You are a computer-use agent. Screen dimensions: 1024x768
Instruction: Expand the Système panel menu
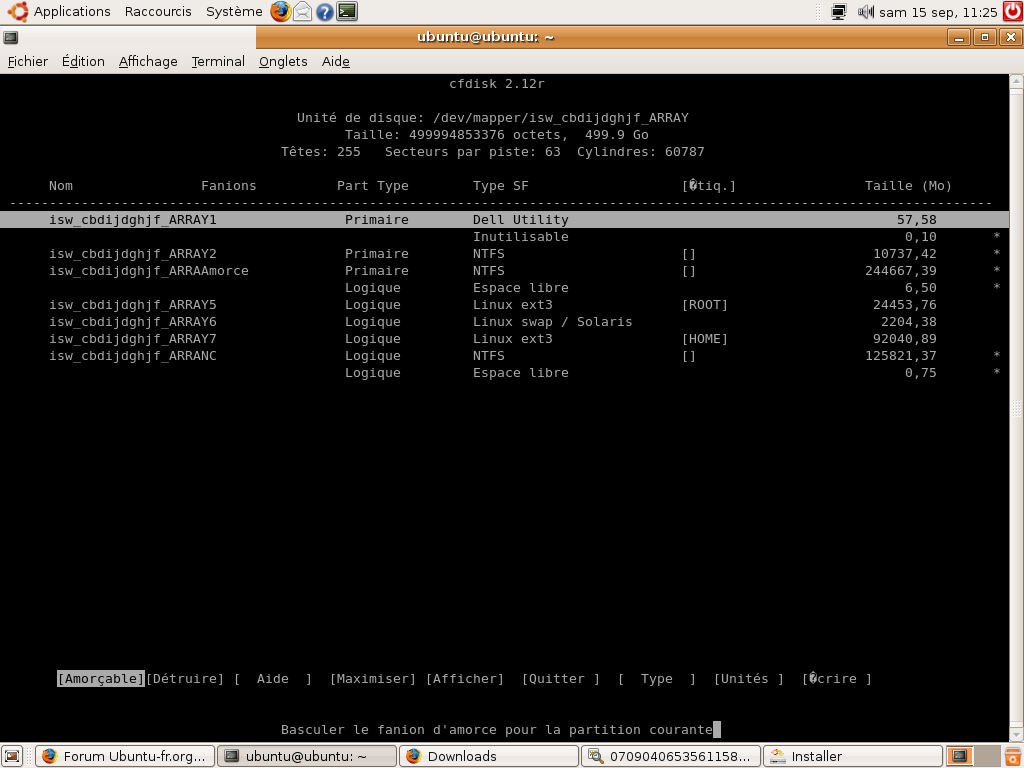[x=234, y=12]
